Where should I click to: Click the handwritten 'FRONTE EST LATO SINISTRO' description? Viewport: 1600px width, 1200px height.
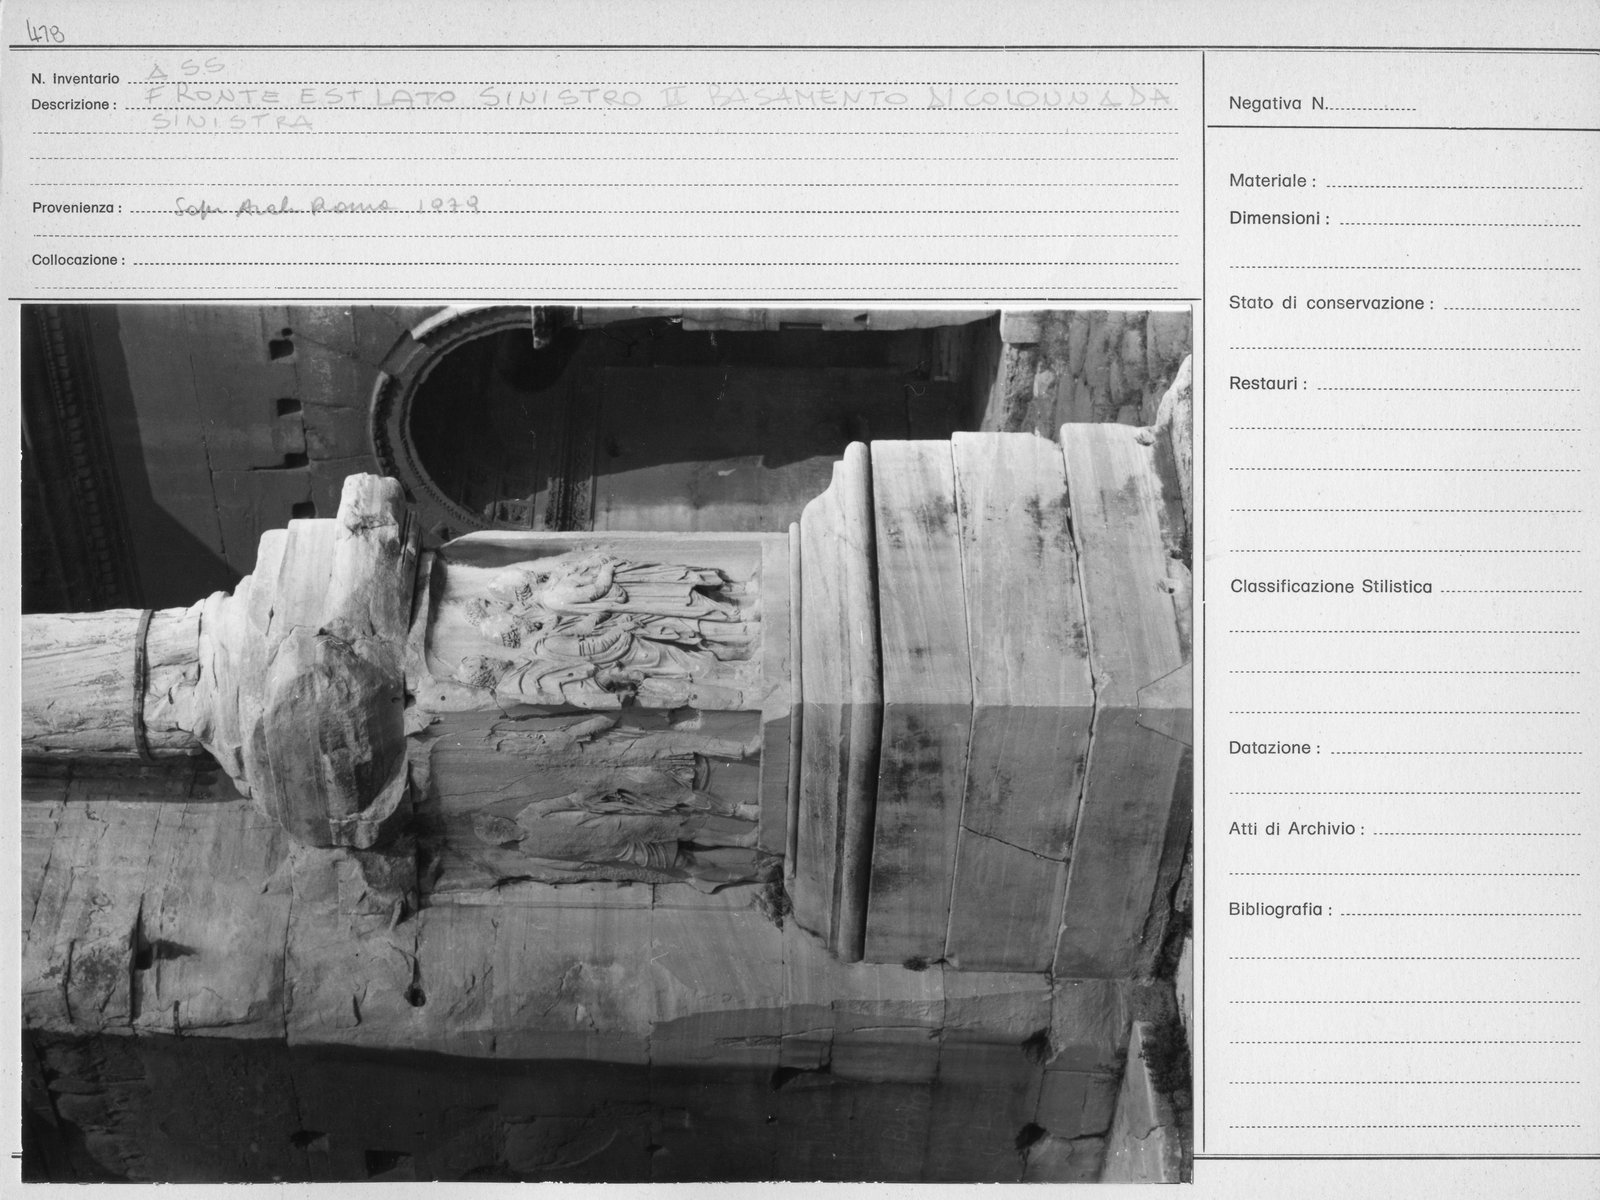tap(393, 97)
